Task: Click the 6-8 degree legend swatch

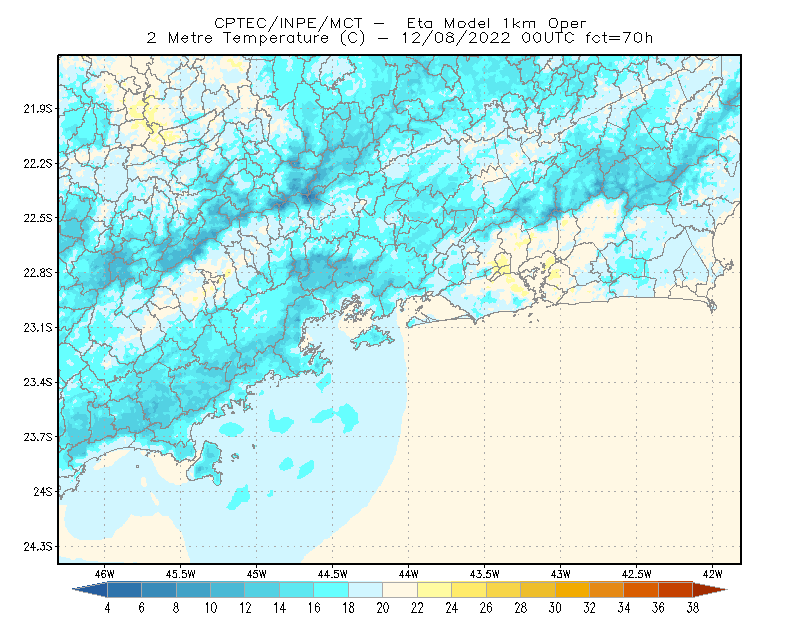Action: tap(159, 590)
